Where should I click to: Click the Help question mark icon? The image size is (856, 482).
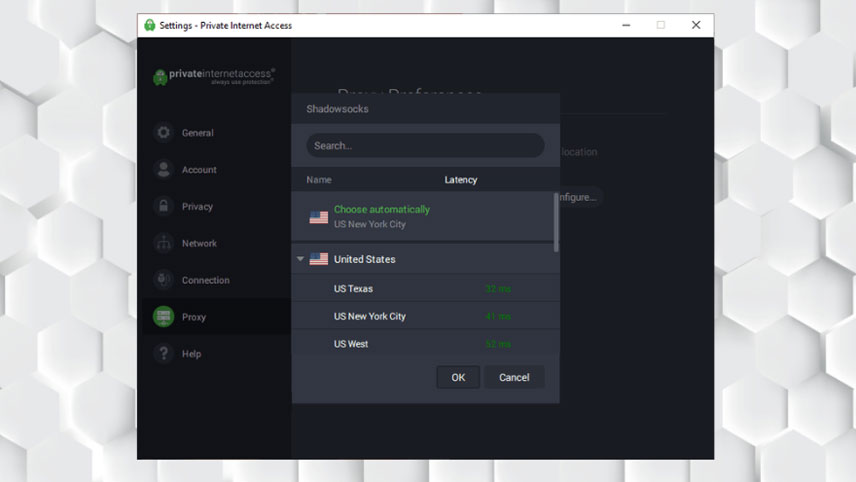click(x=163, y=353)
